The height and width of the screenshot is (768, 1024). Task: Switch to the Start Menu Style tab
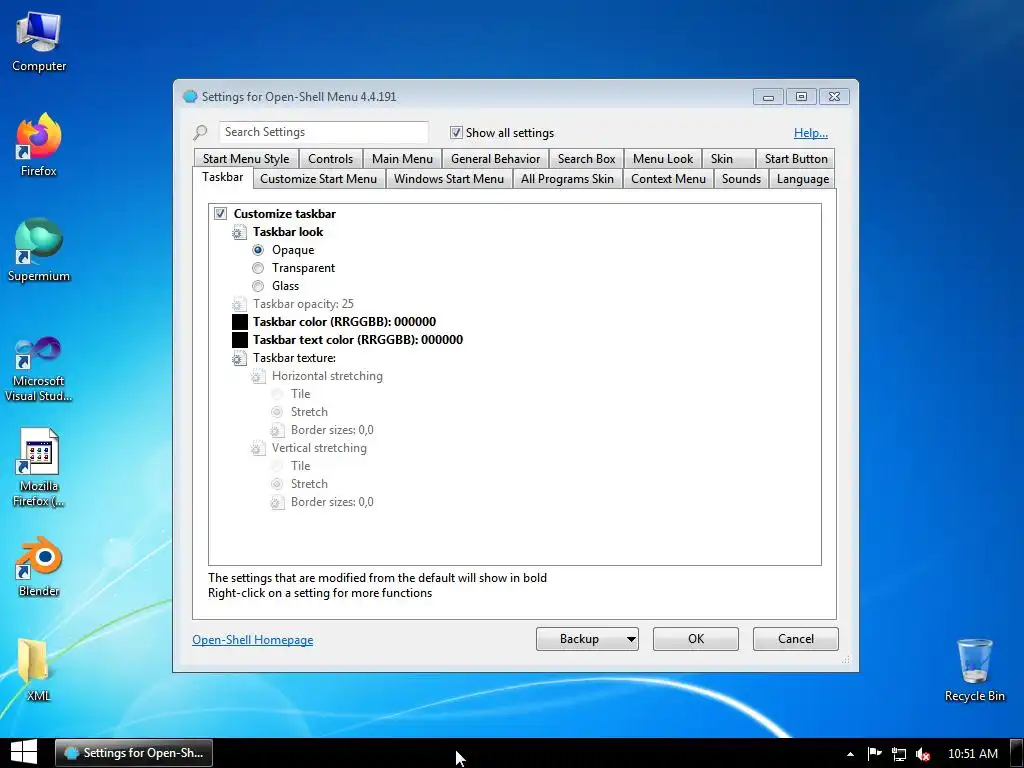click(x=246, y=159)
